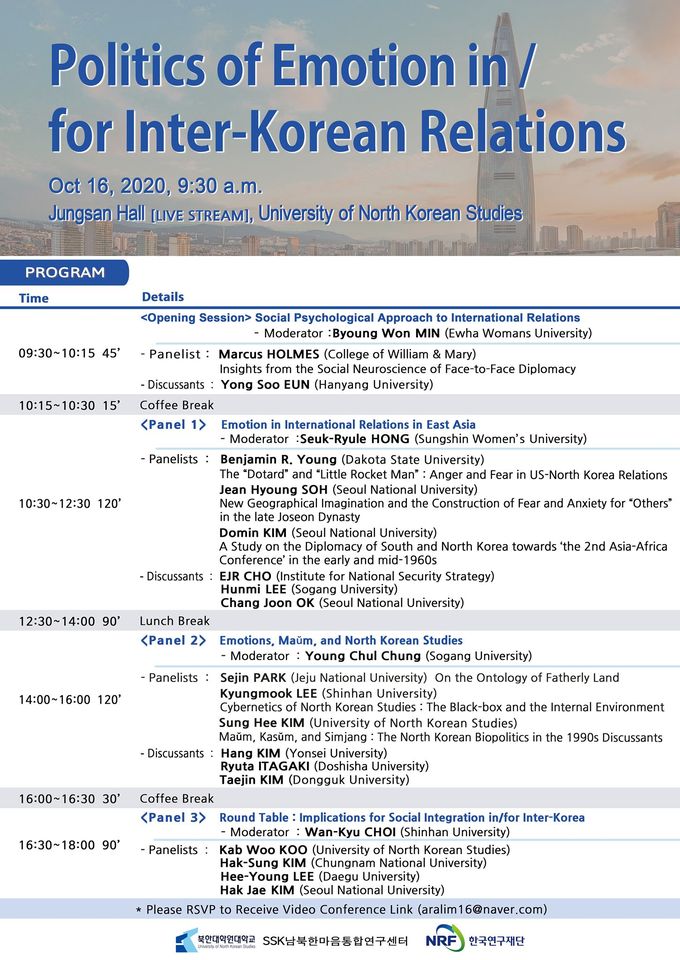Click the '<Panel 1>' heading

point(173,424)
